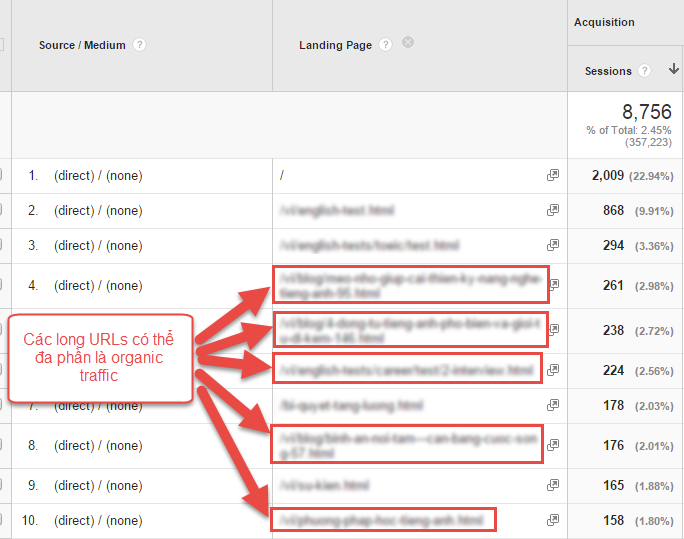Select the (22.94%) percentage
The height and width of the screenshot is (539, 684).
click(651, 176)
